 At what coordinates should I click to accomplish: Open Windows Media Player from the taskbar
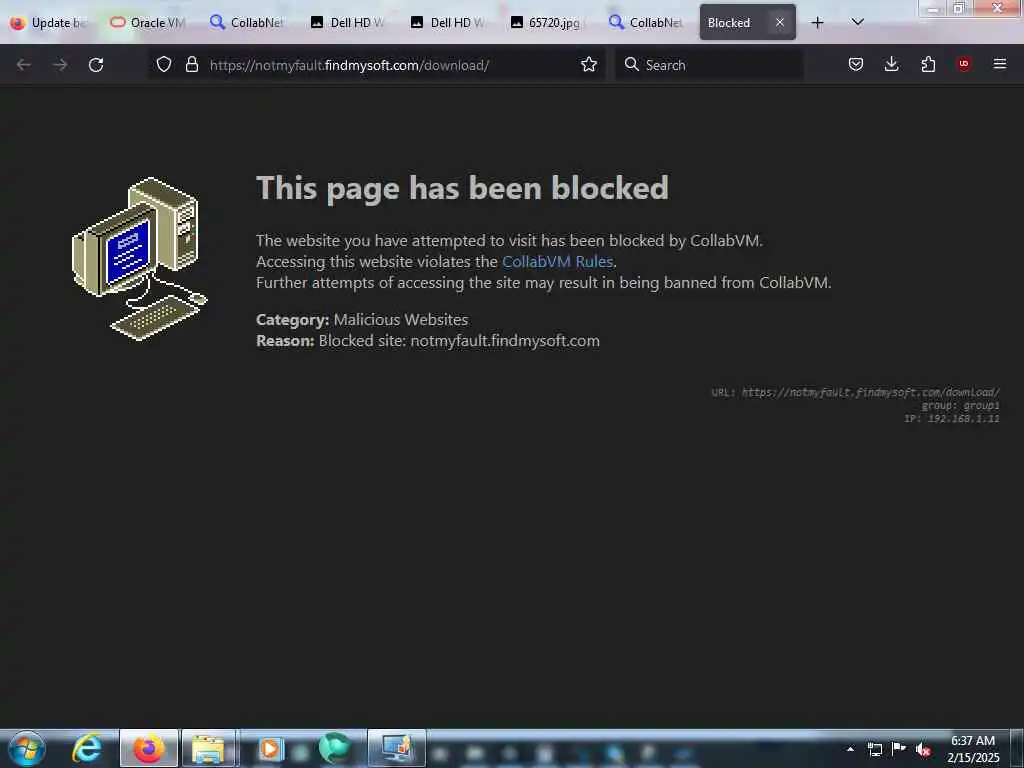[270, 748]
